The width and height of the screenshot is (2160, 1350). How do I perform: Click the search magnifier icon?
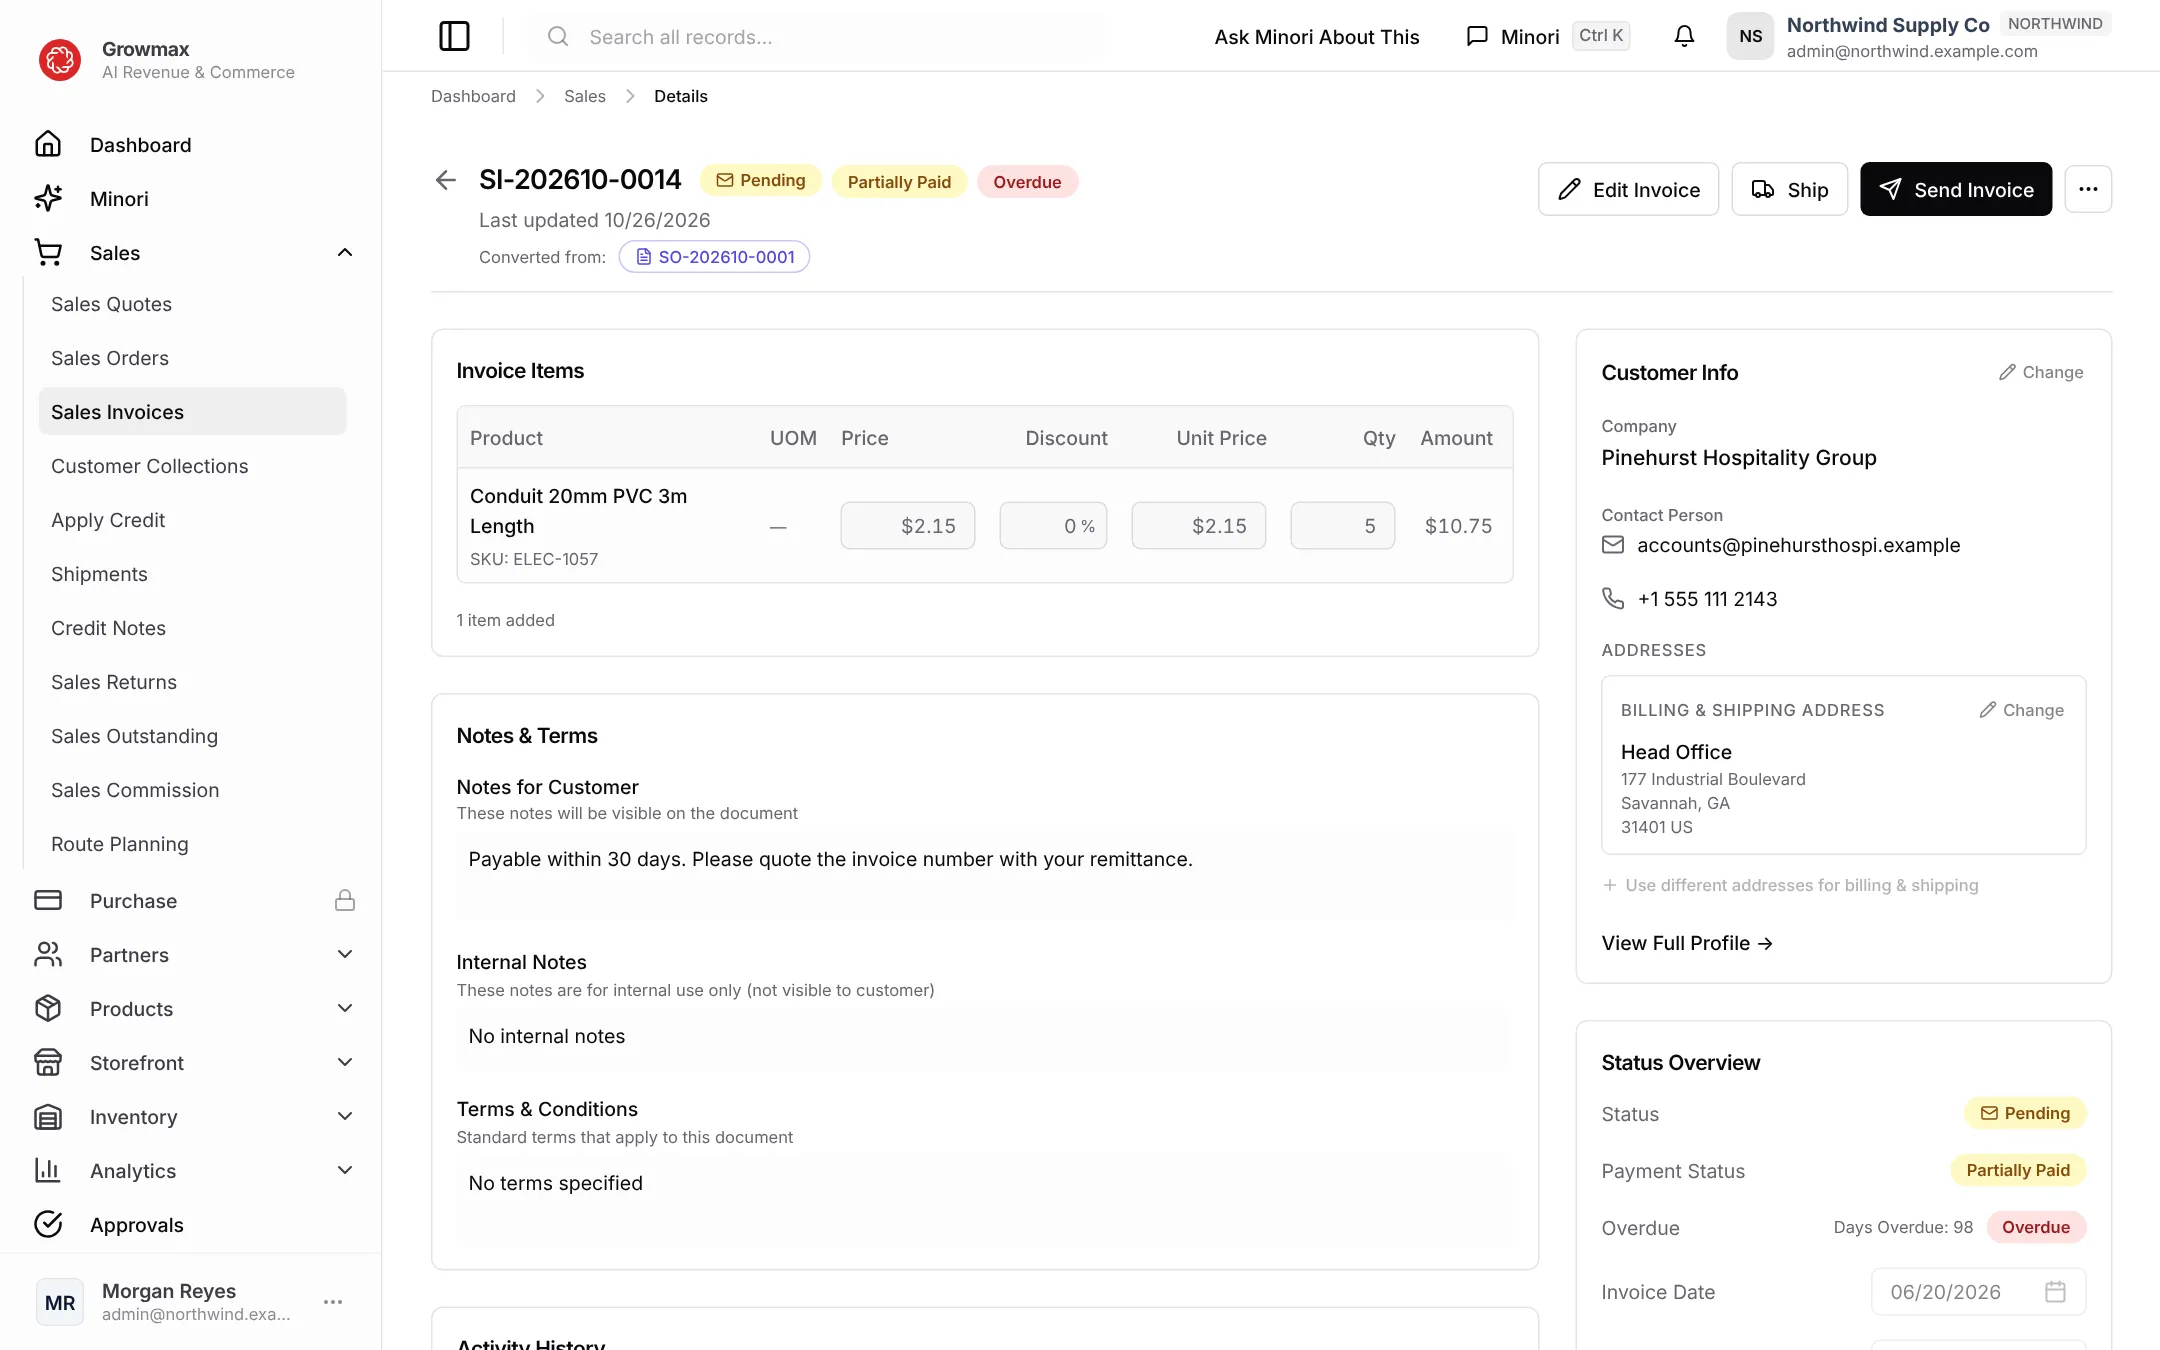558,37
